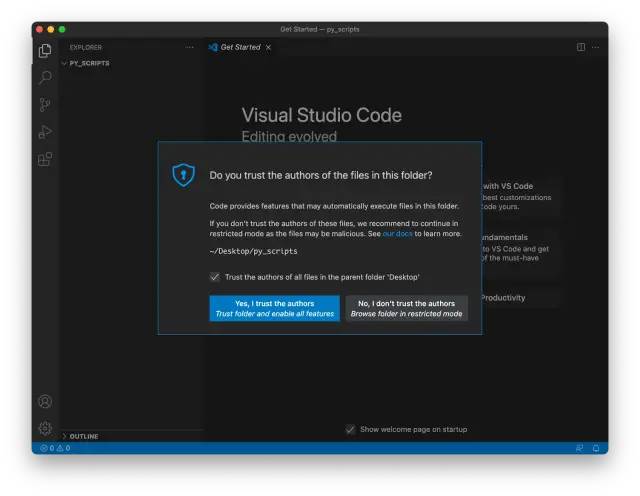Click the Visual Studio Code heading
Viewport: 640px width, 496px height.
[322, 115]
